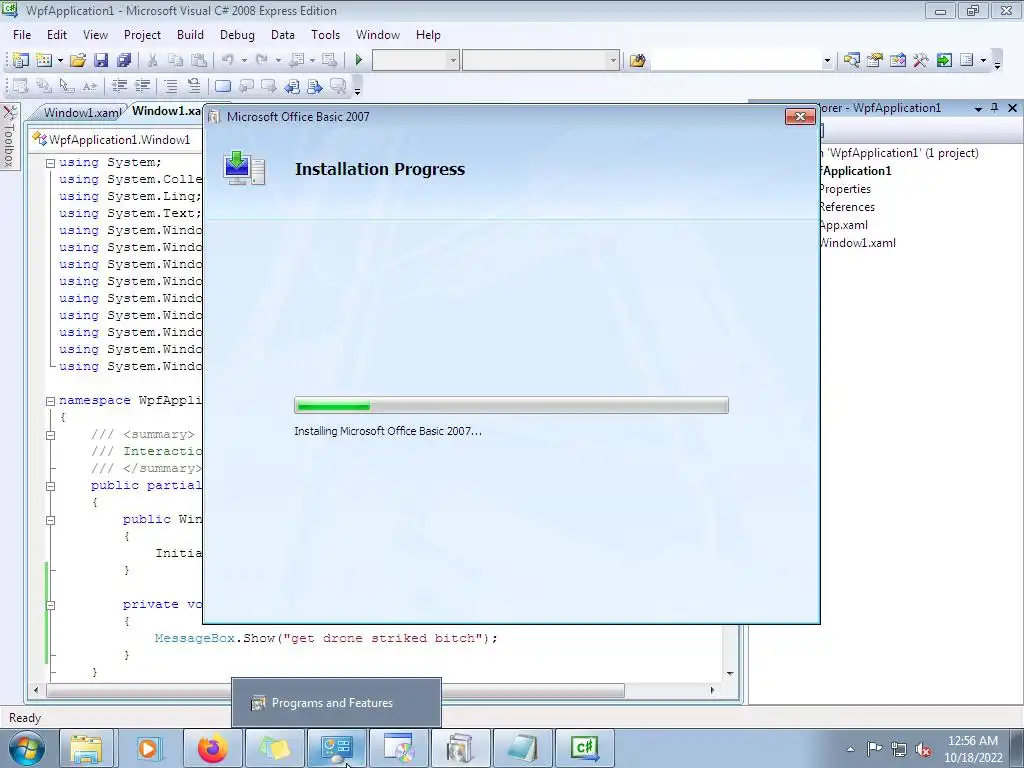
Task: Open the Tools menu
Action: (x=325, y=35)
